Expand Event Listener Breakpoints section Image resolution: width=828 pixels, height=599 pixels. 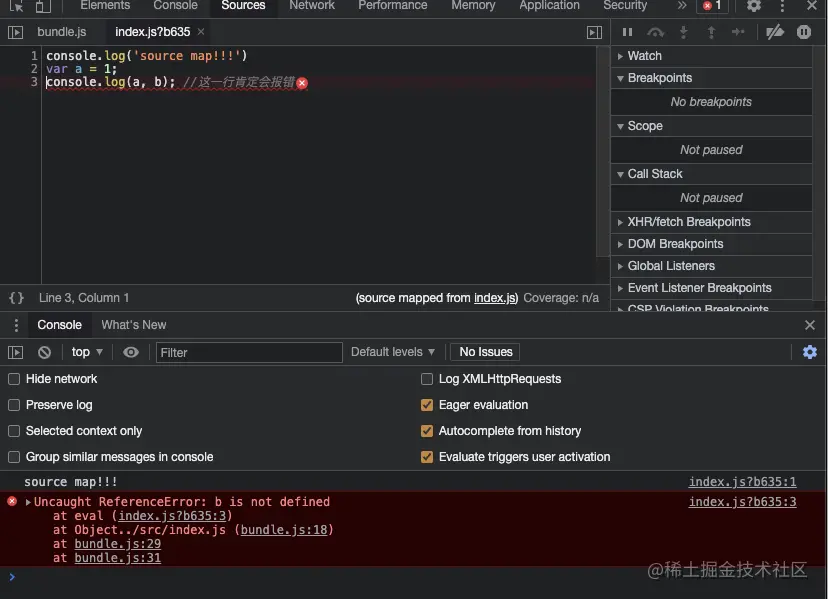tap(711, 288)
